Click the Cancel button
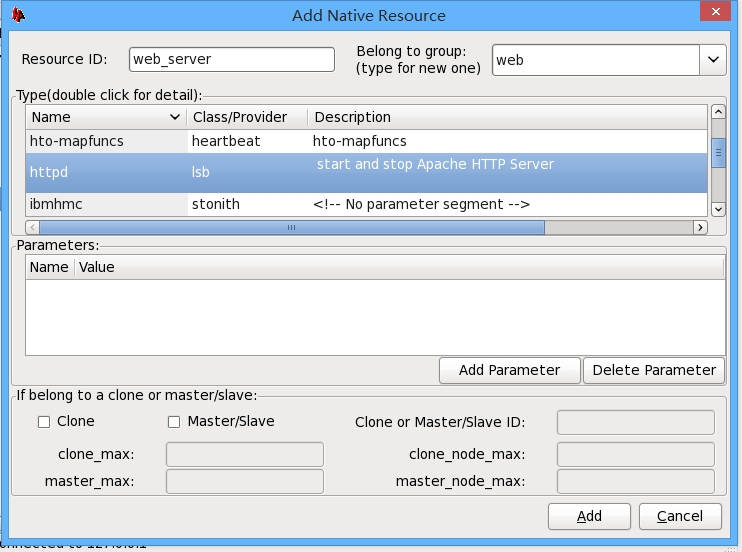 (x=680, y=516)
